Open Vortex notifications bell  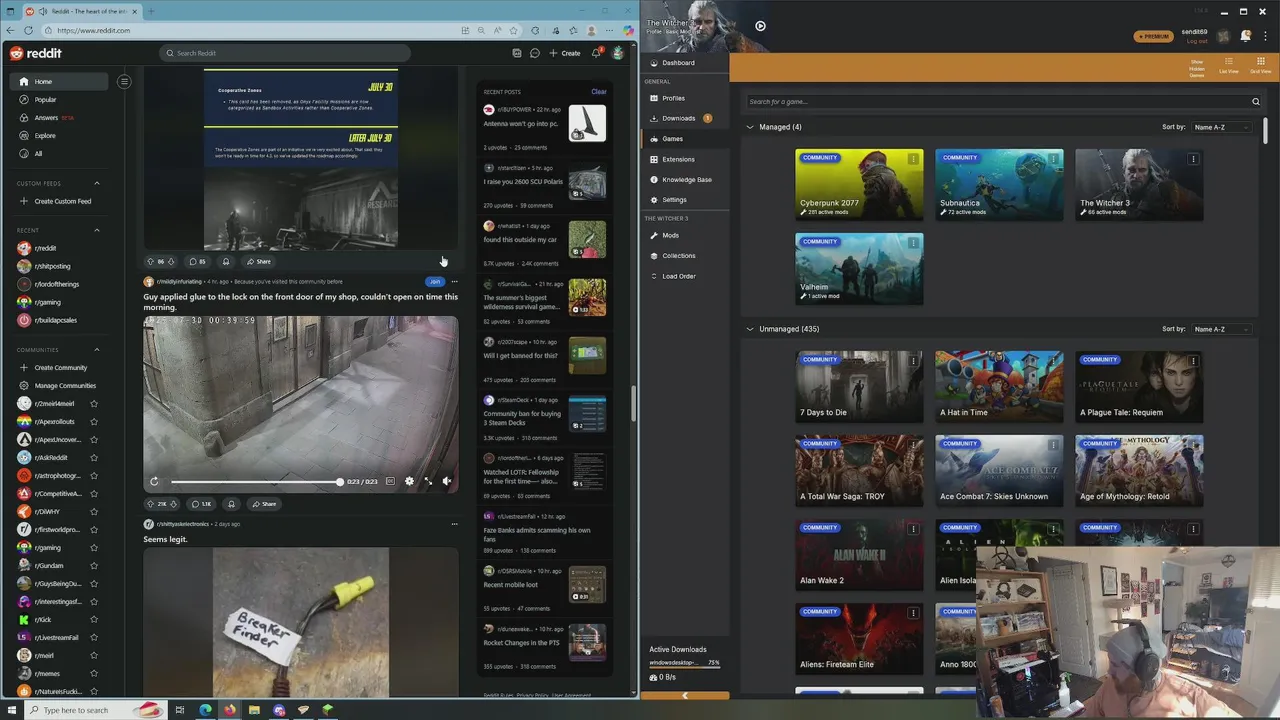pos(1246,36)
